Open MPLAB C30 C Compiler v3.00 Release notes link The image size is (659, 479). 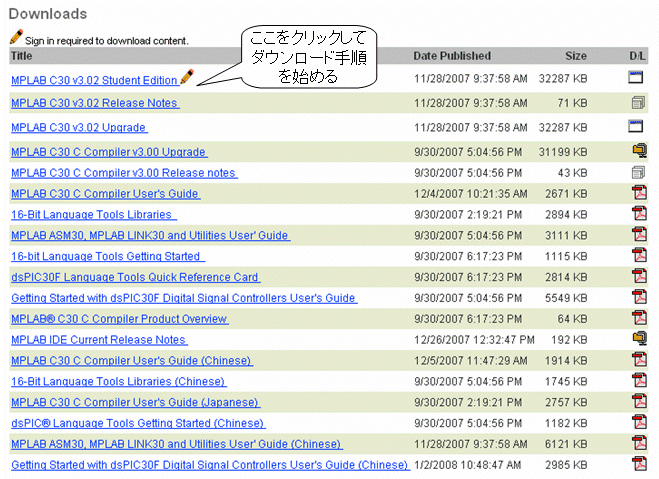click(124, 173)
